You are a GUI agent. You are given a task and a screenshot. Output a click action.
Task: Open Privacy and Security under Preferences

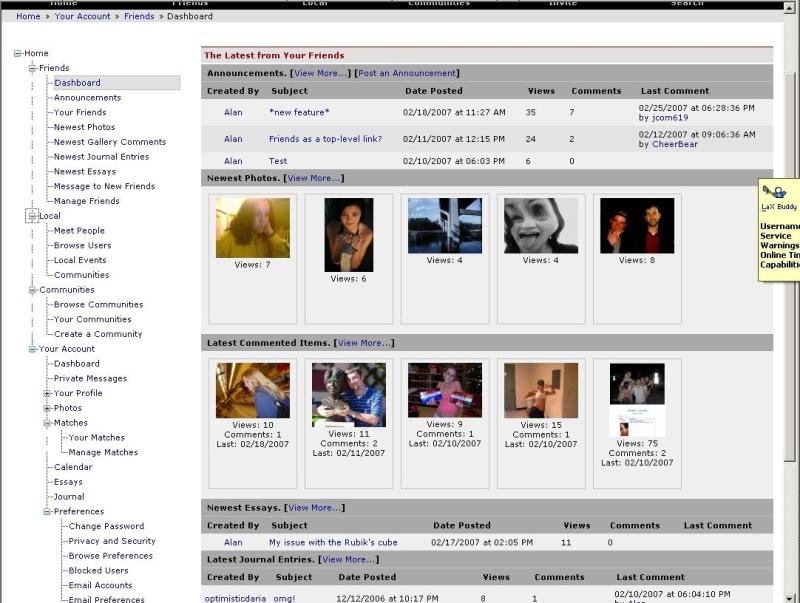point(112,541)
